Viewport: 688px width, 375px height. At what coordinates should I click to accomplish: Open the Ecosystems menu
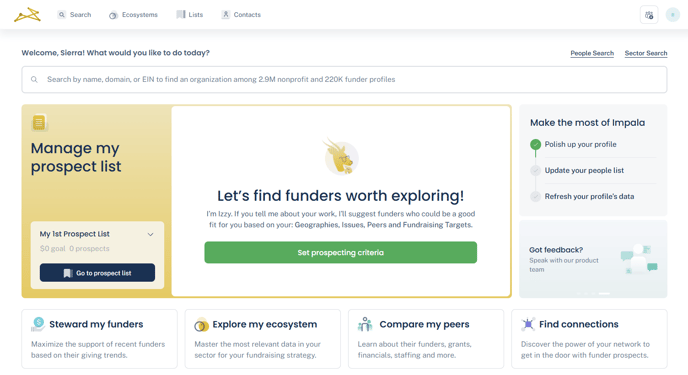[x=133, y=14]
